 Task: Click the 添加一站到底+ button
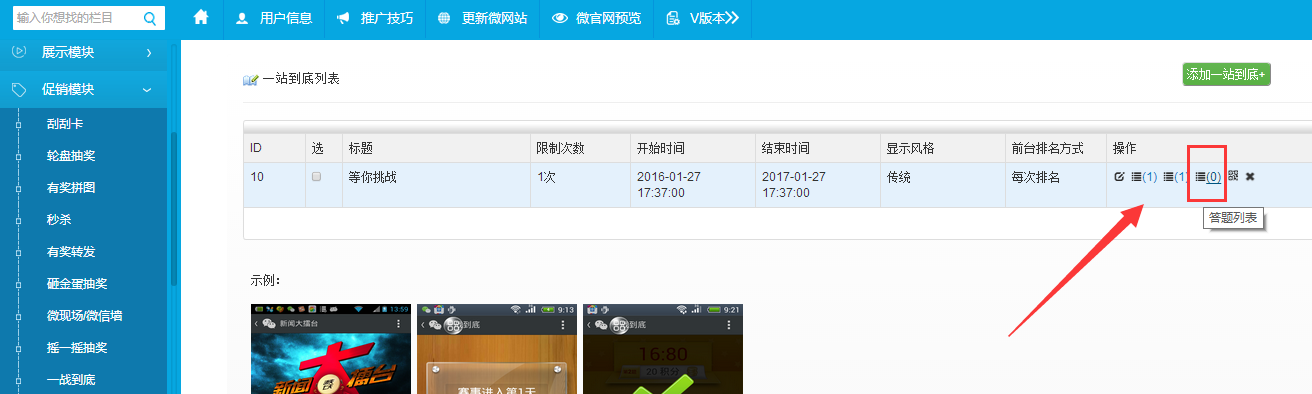1226,74
